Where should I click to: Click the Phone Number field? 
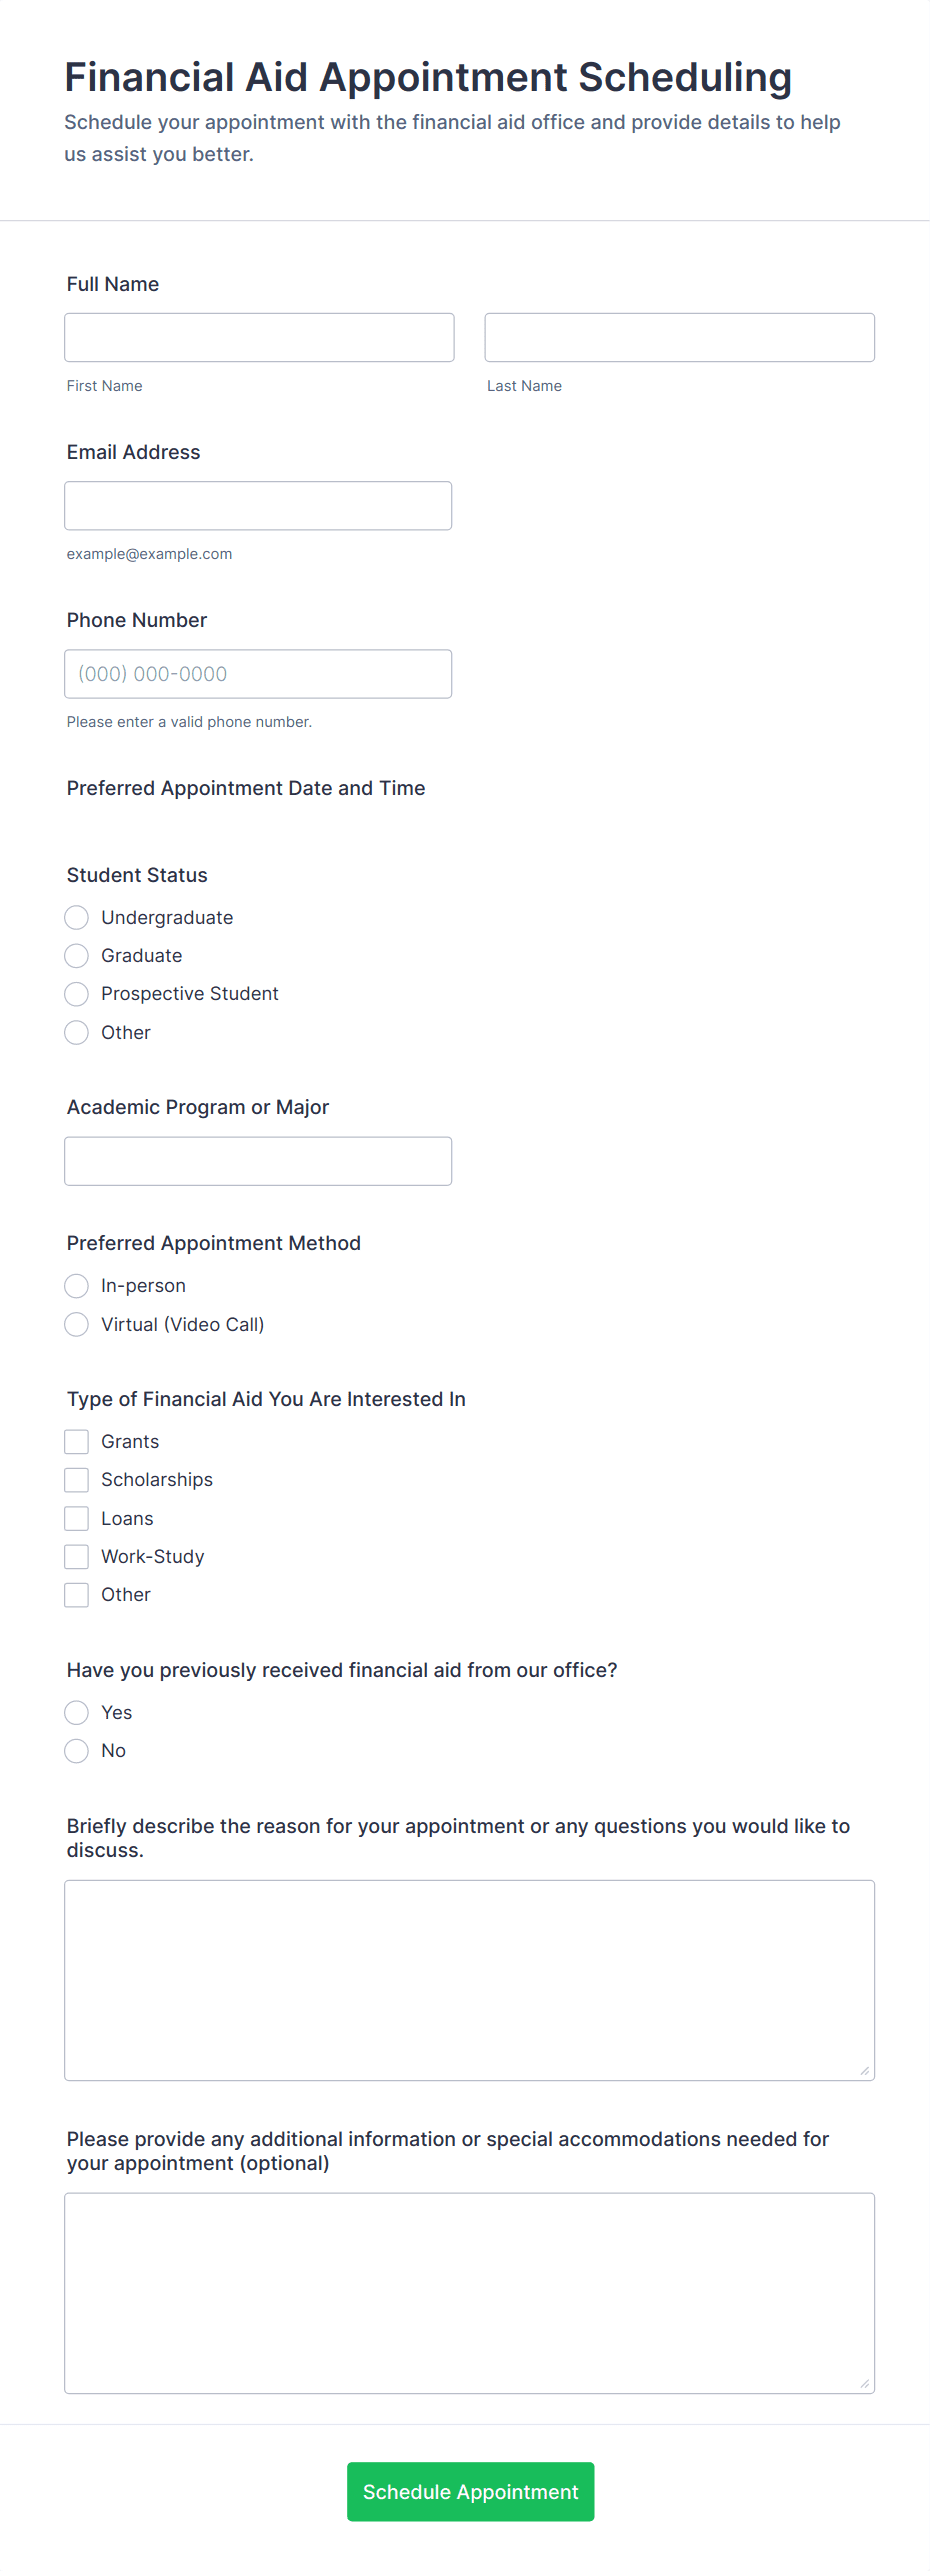[258, 674]
